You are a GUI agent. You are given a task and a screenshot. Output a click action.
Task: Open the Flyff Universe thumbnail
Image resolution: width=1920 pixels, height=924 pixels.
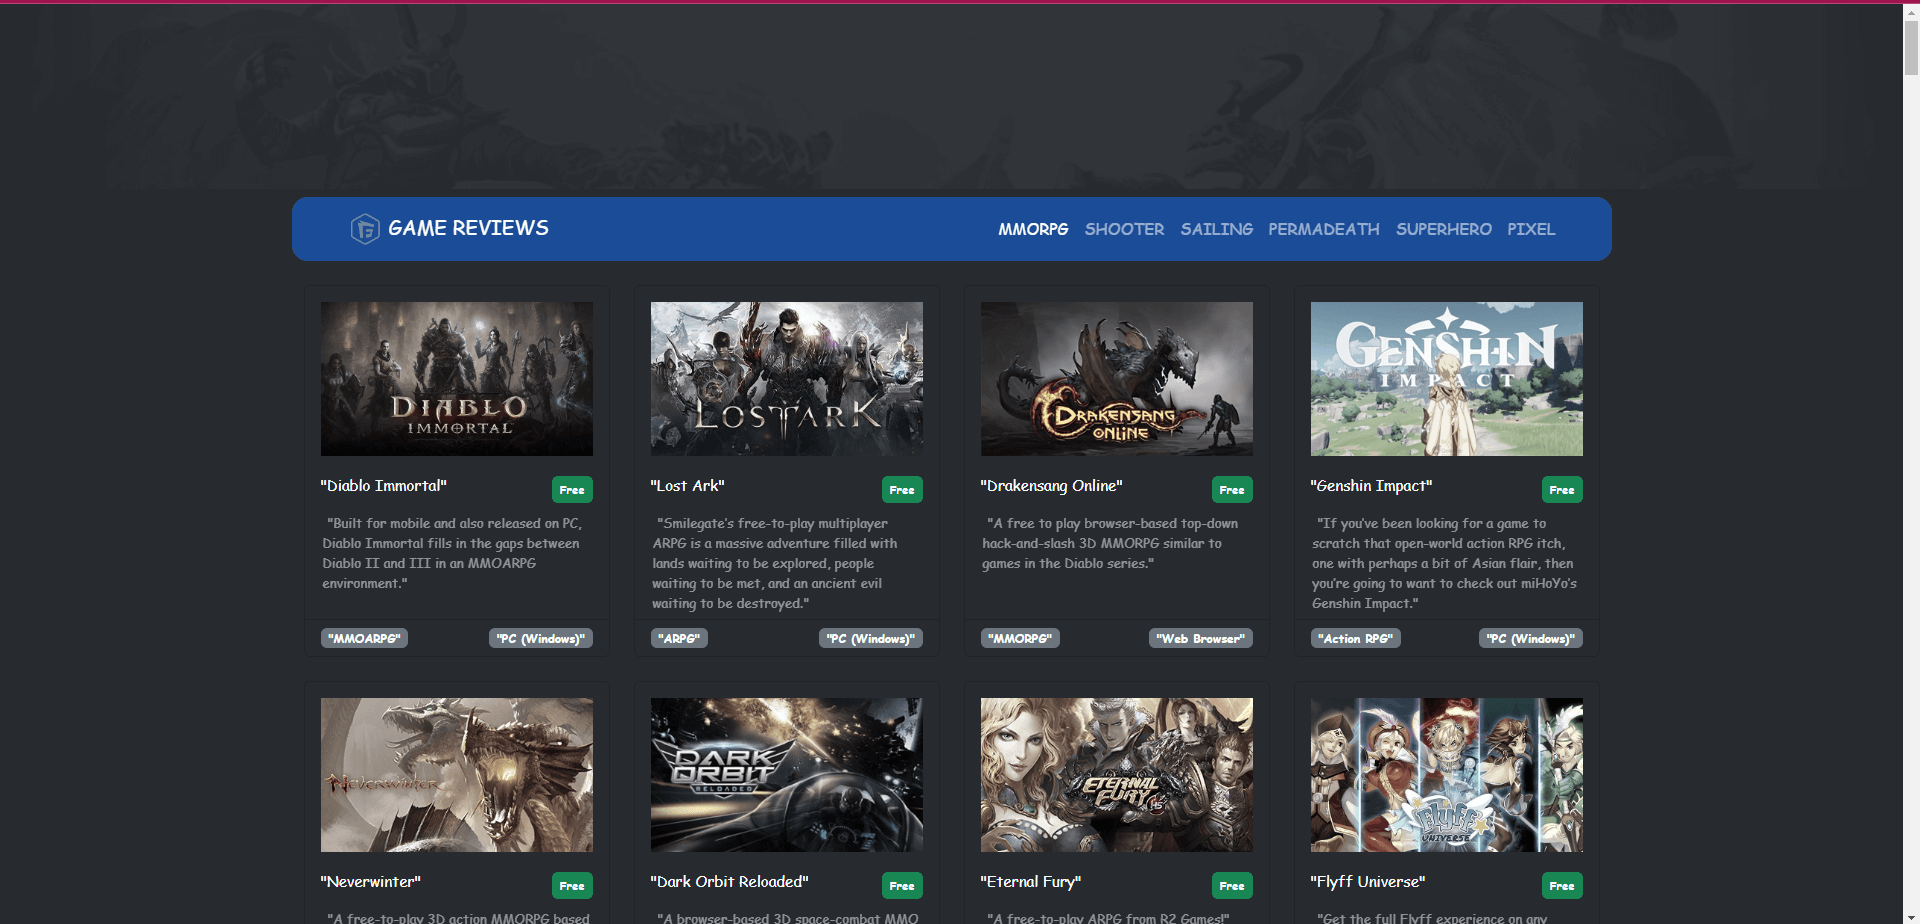[x=1447, y=775]
